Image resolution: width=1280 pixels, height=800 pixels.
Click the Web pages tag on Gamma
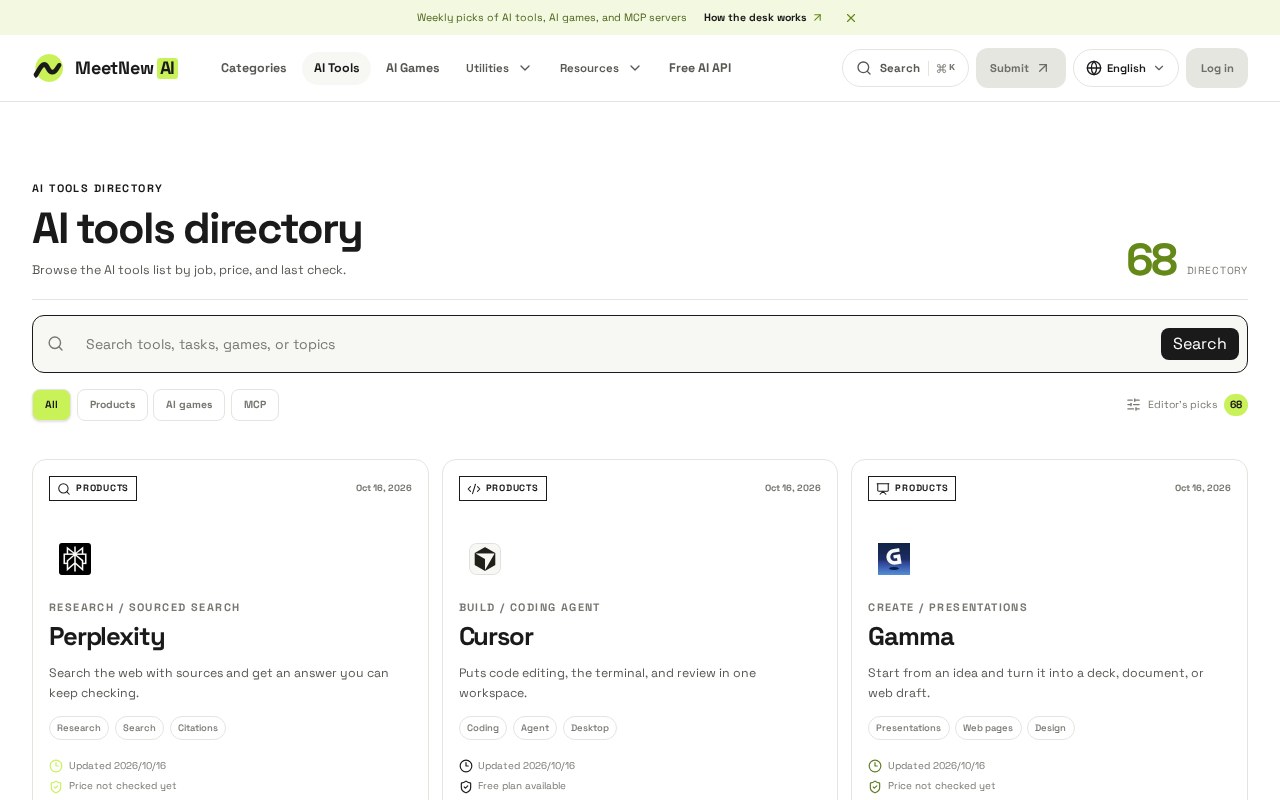pos(988,728)
